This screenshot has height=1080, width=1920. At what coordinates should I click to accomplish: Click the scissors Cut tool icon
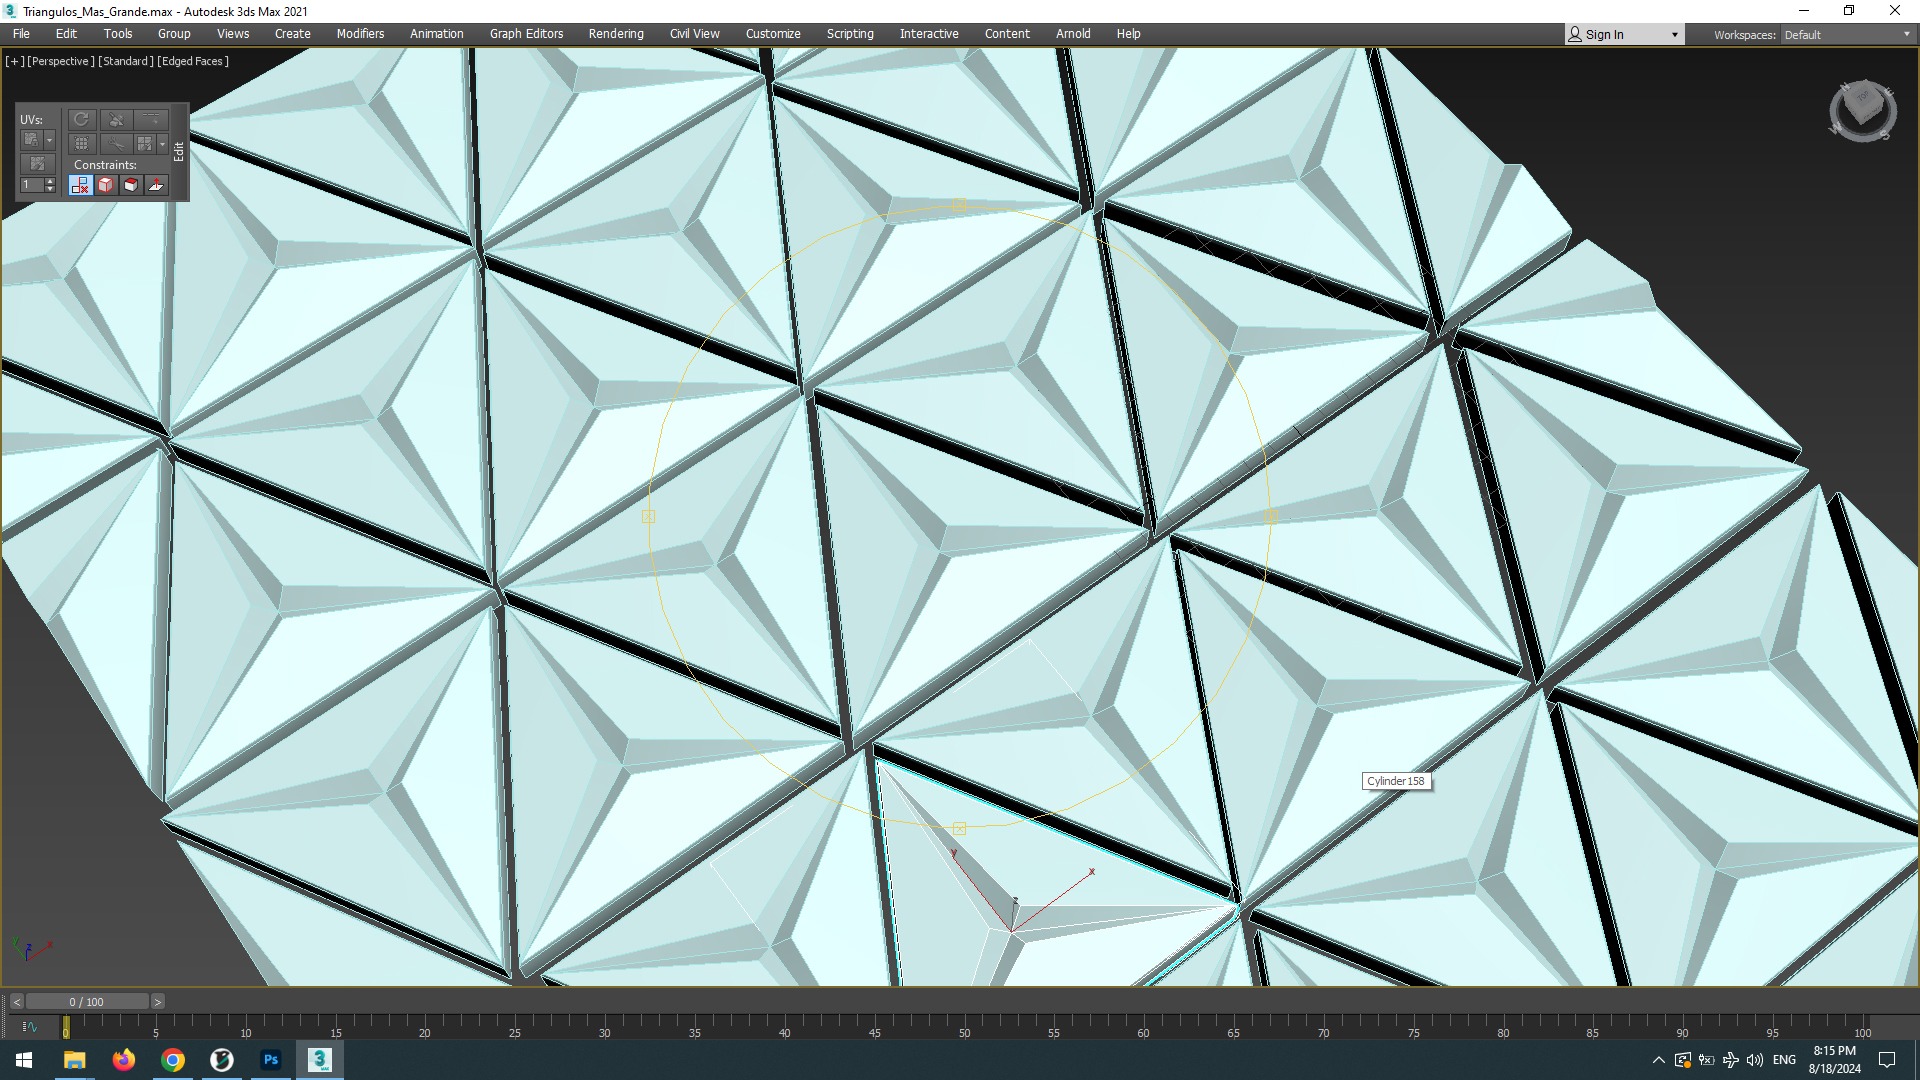(116, 144)
